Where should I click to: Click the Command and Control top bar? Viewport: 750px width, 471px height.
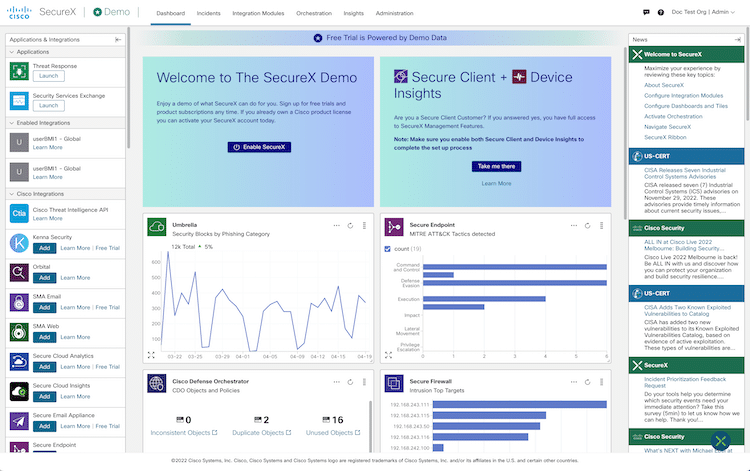point(515,267)
